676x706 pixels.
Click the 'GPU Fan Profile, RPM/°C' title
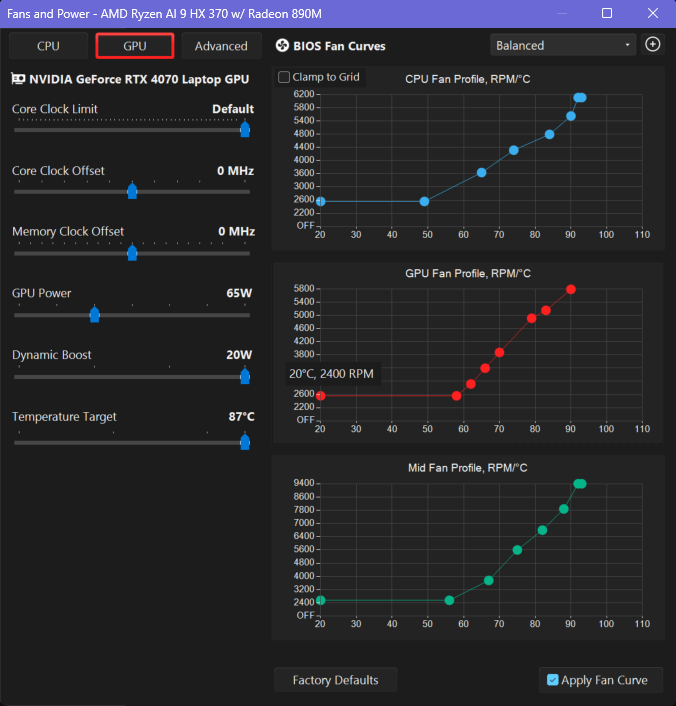click(468, 273)
